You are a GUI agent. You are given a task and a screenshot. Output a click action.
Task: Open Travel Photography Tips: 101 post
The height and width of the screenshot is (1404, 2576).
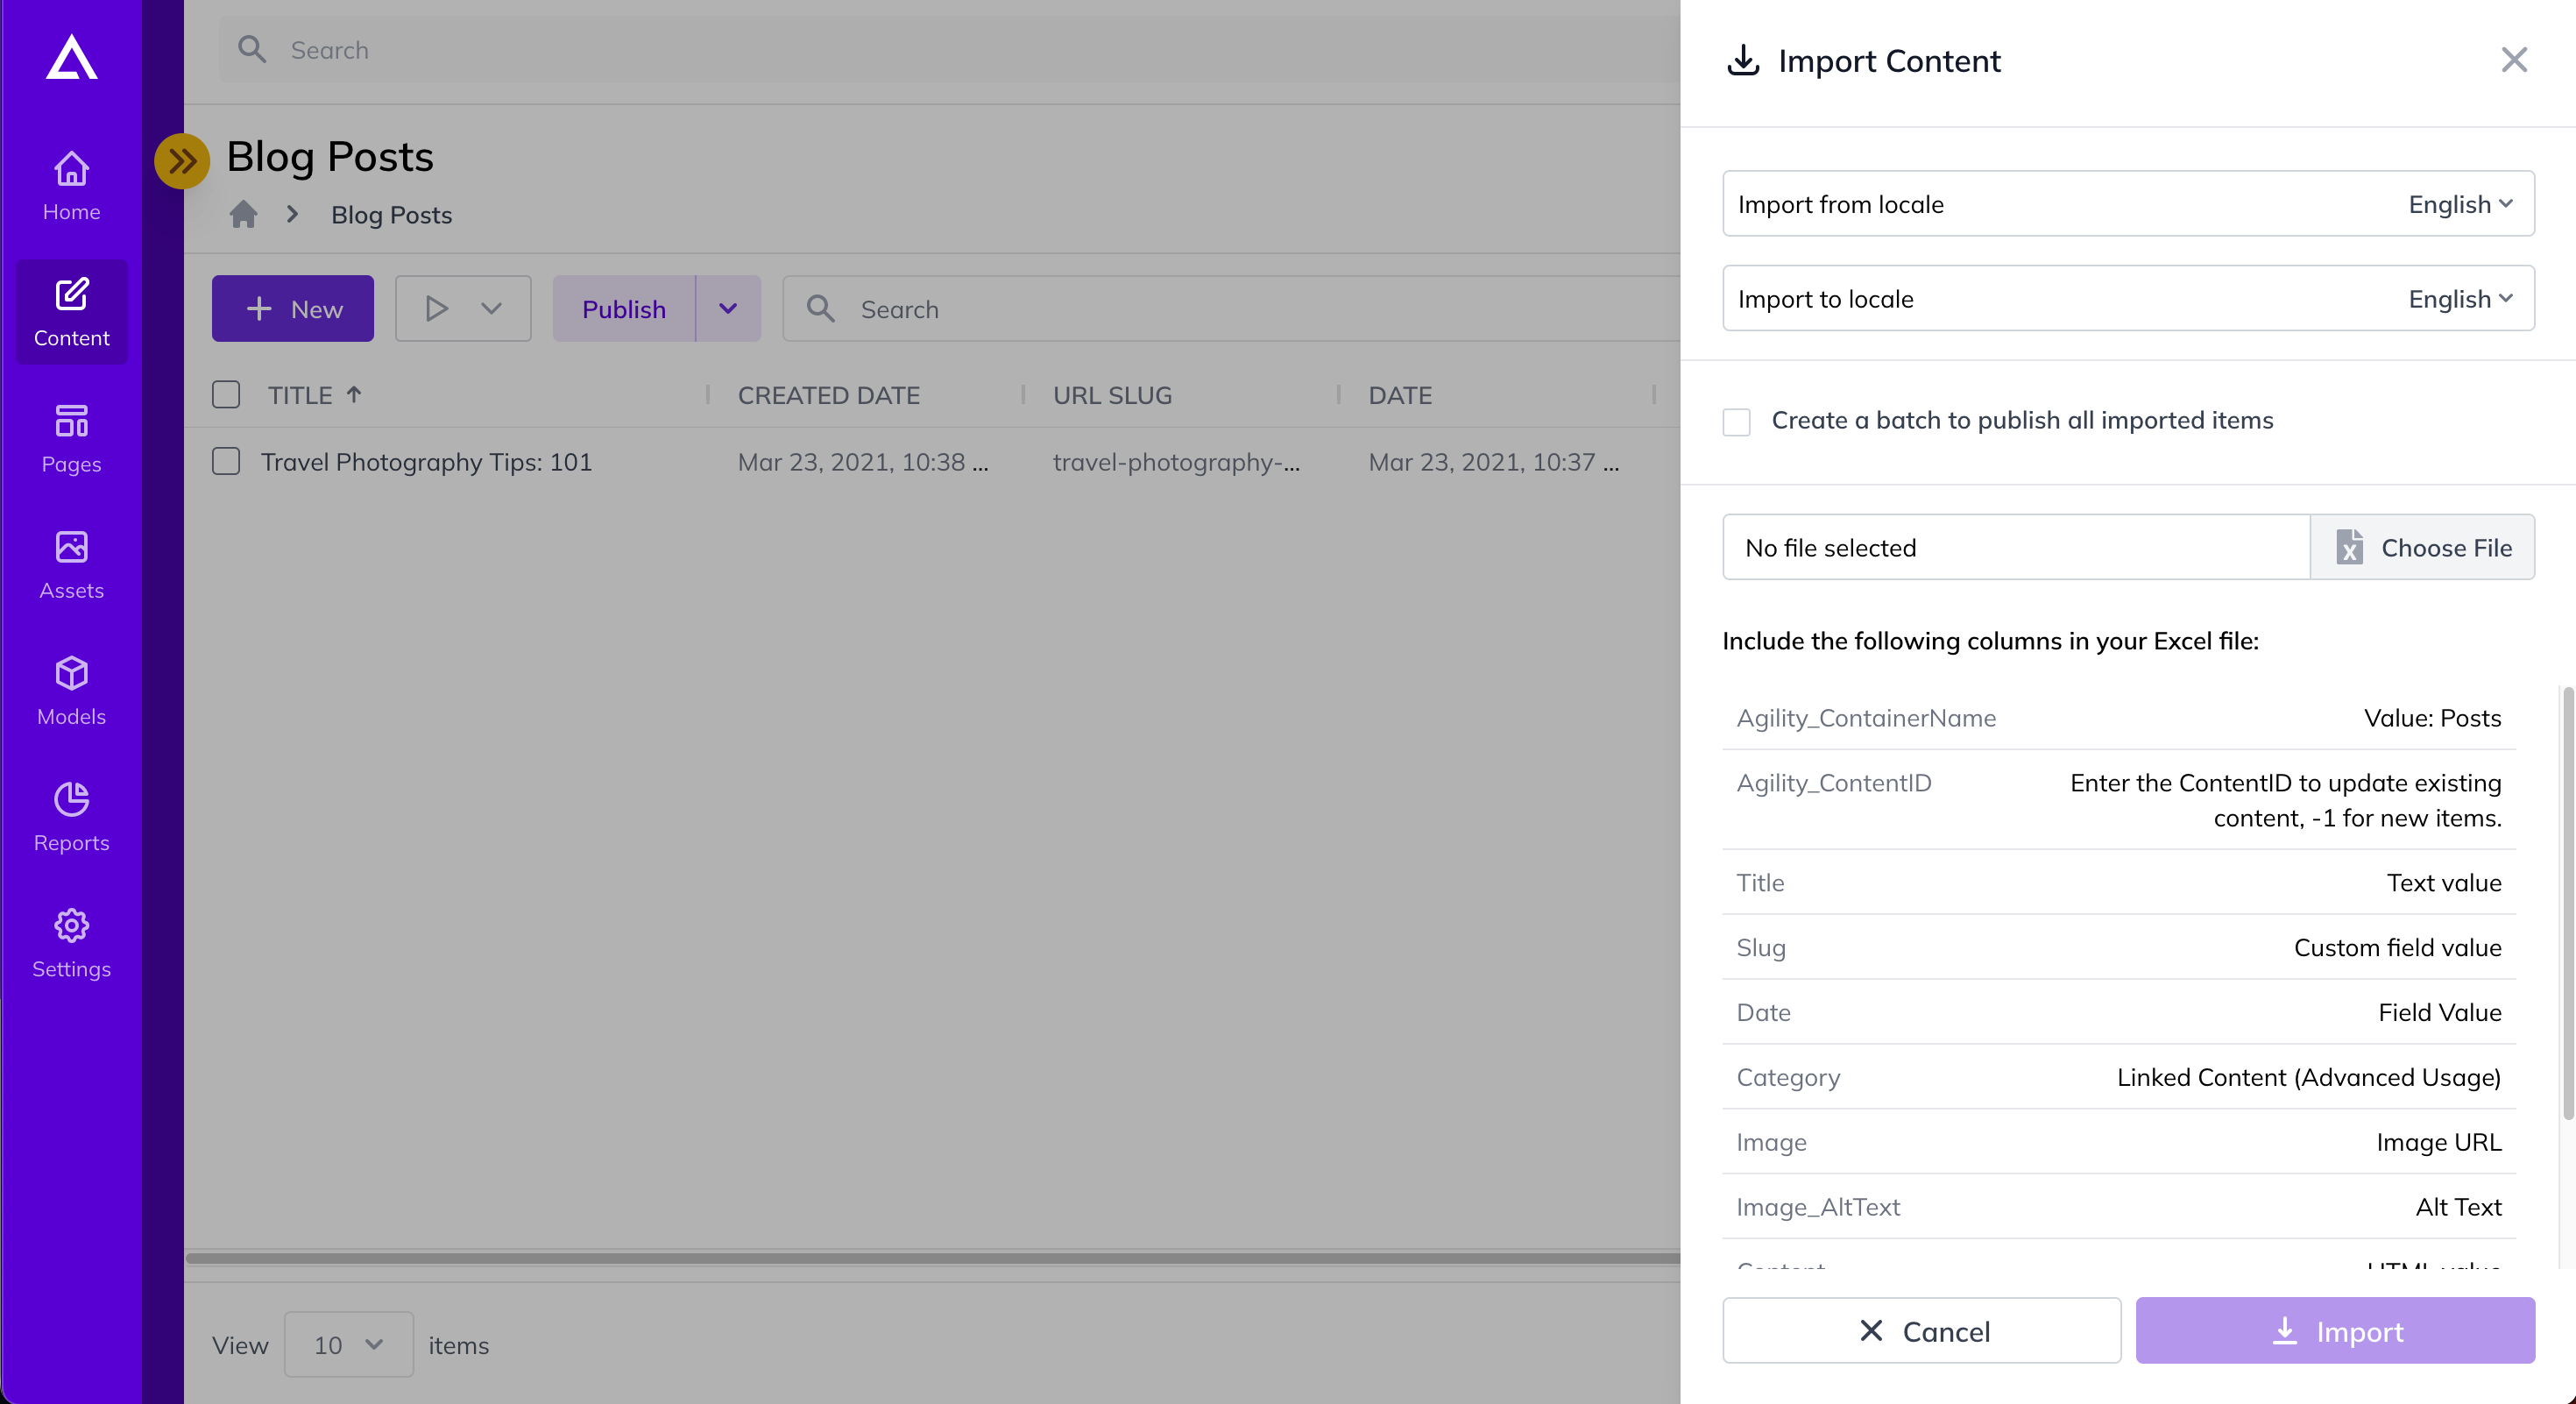click(426, 462)
